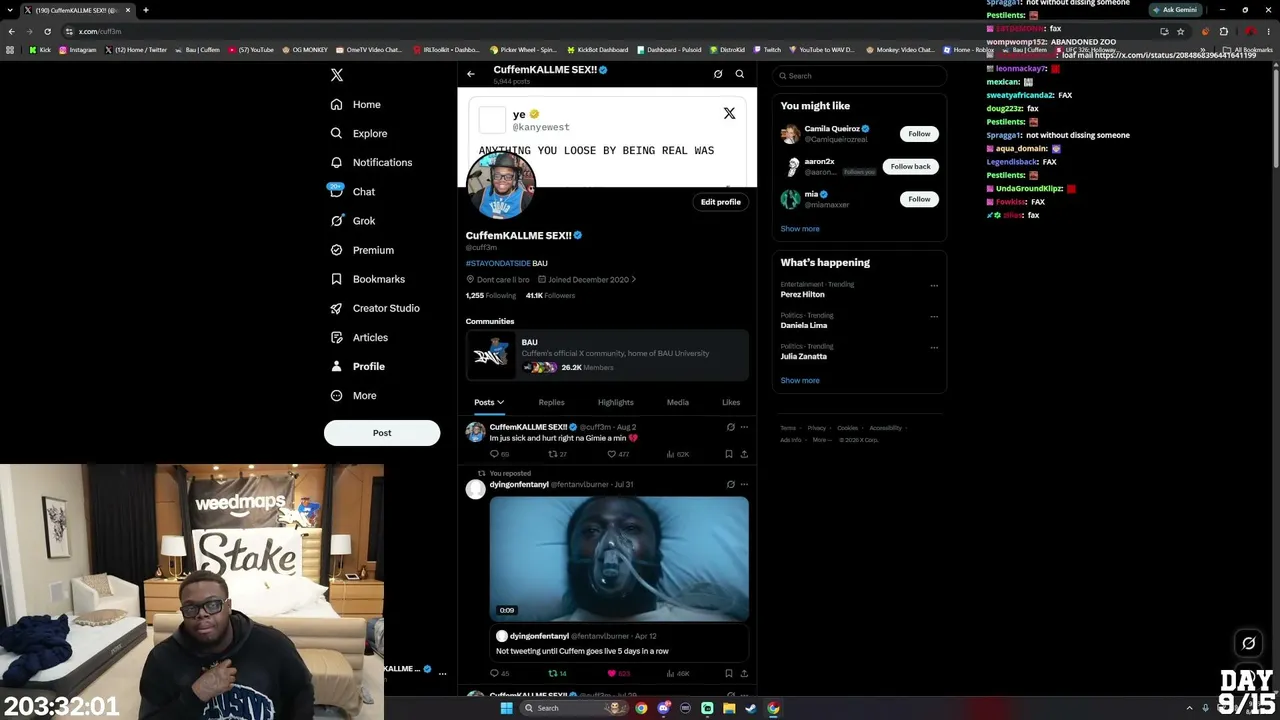Open options for the Daniela Lima trend

pos(934,317)
